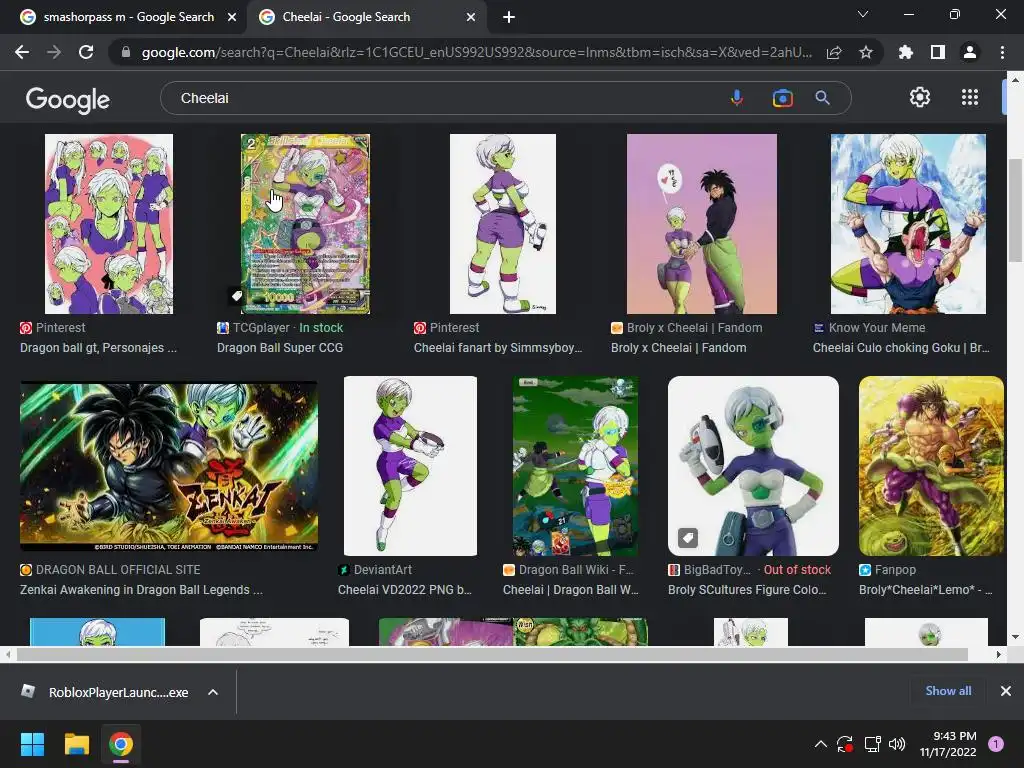Open the Google apps grid

click(970, 97)
